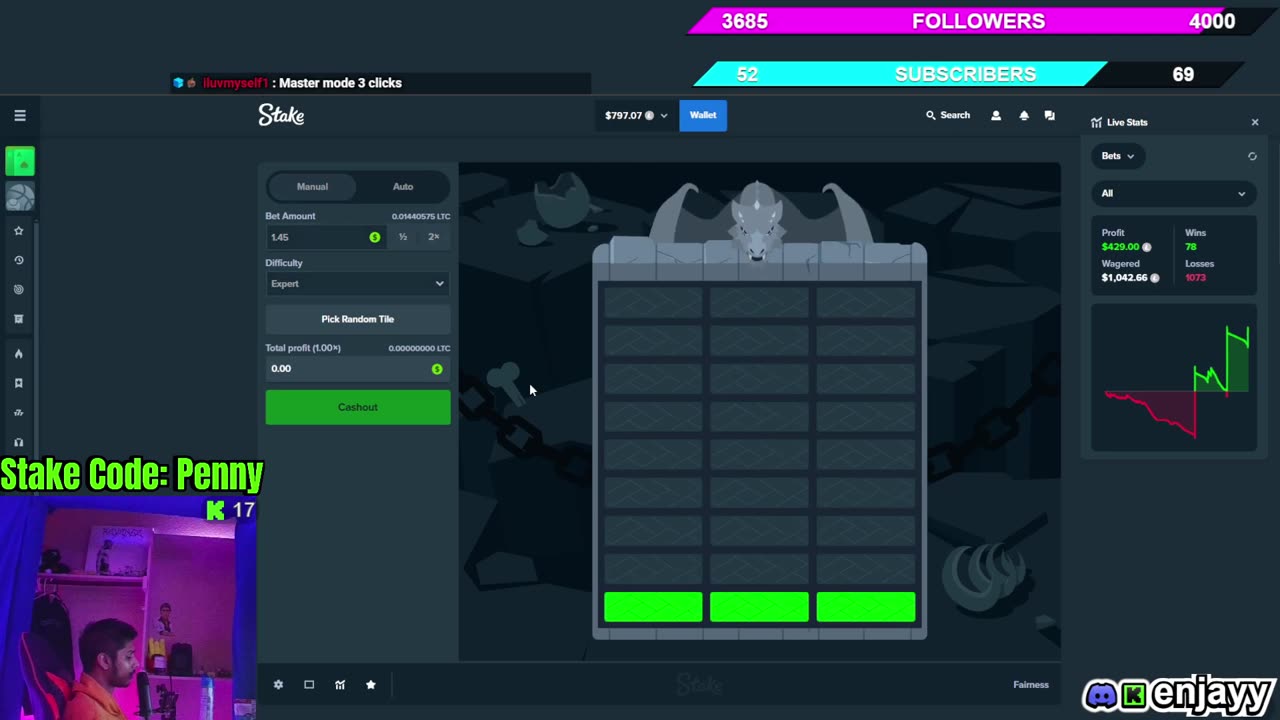Image resolution: width=1280 pixels, height=720 pixels.
Task: Reset live stats with refresh icon
Action: point(1252,156)
